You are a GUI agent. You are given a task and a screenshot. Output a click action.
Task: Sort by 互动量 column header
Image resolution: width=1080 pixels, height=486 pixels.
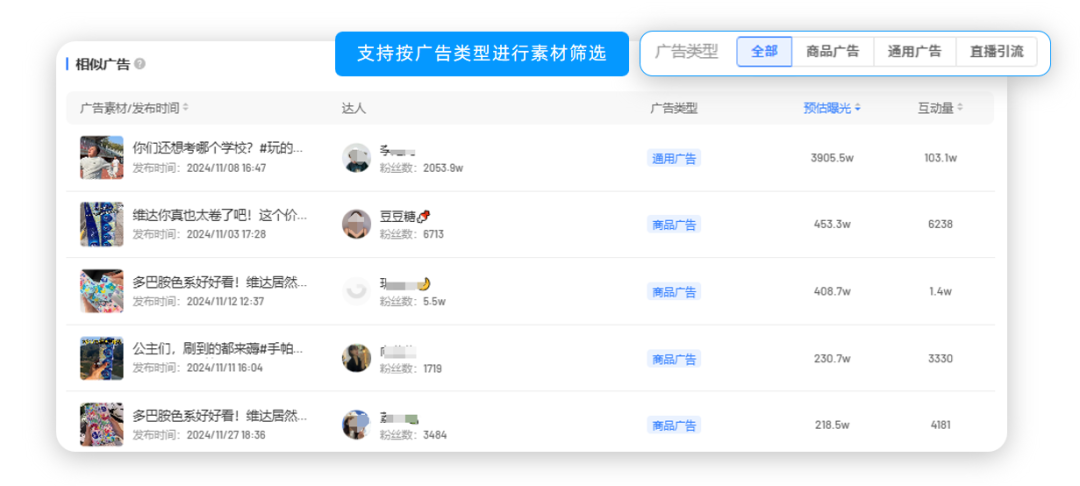click(x=940, y=108)
